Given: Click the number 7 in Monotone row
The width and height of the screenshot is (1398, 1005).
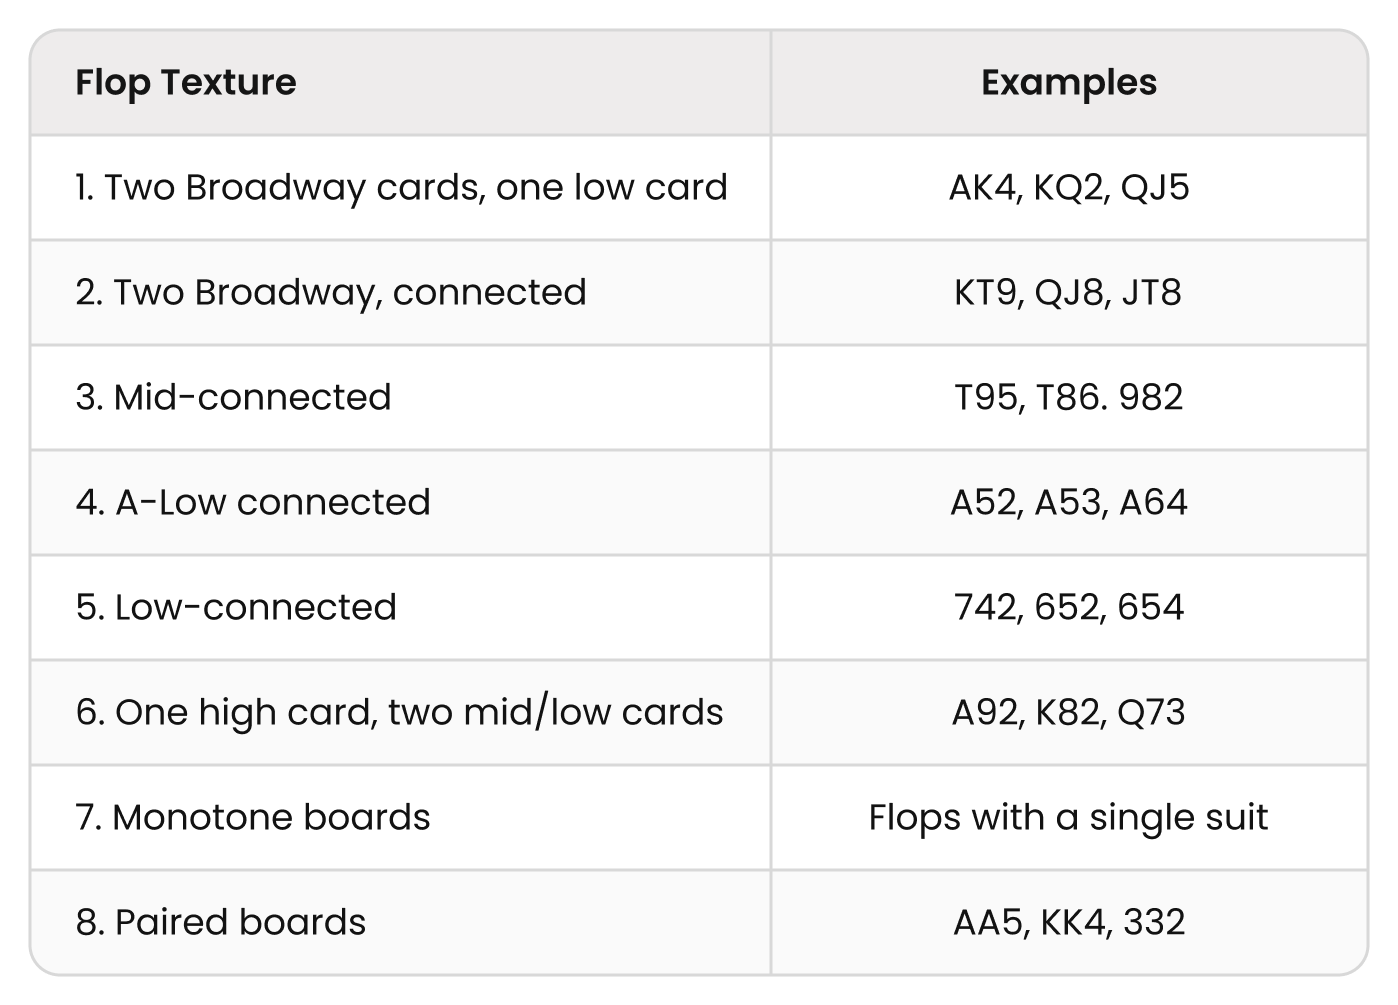Looking at the screenshot, I should 85,818.
